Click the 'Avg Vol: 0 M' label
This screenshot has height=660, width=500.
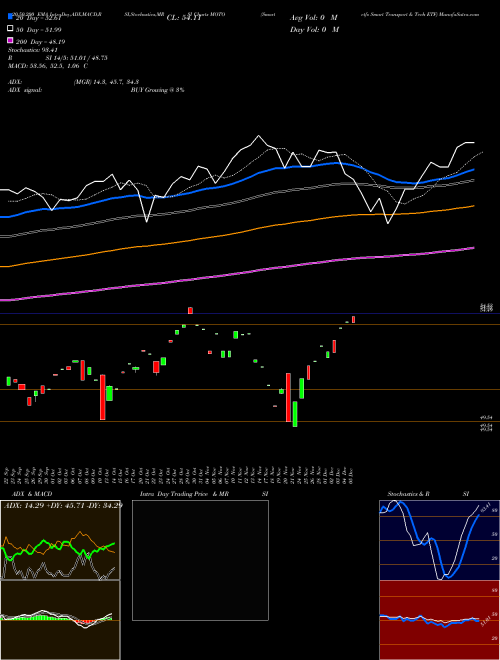click(x=314, y=18)
